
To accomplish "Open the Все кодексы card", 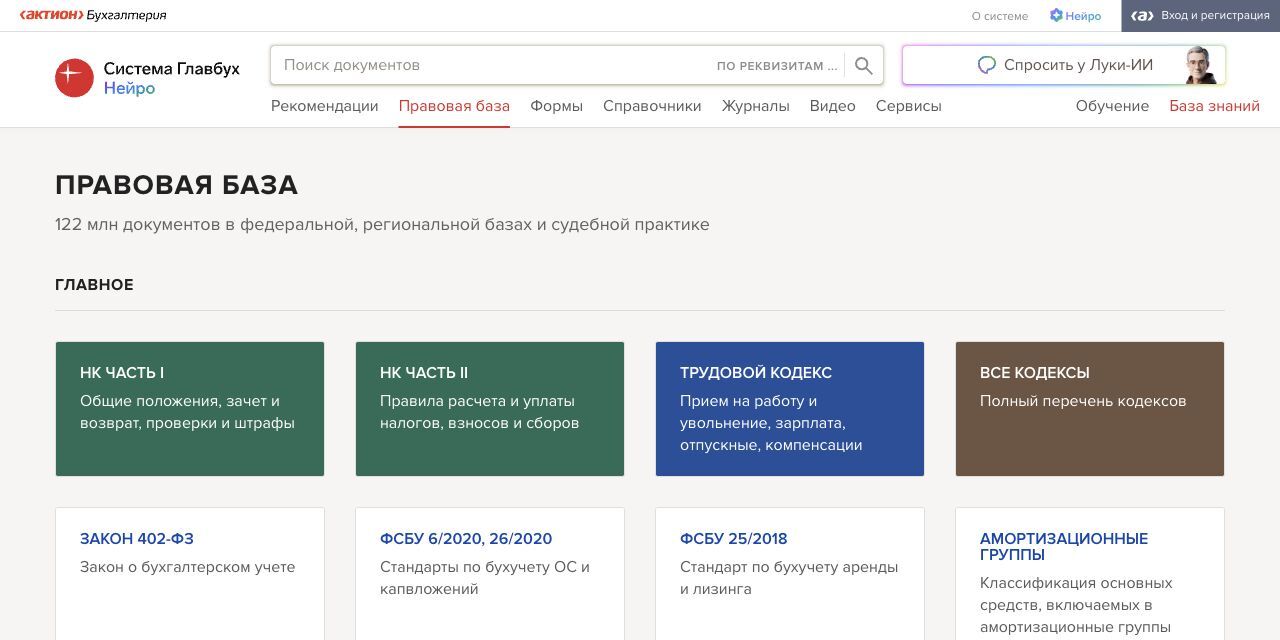I will click(x=1090, y=409).
